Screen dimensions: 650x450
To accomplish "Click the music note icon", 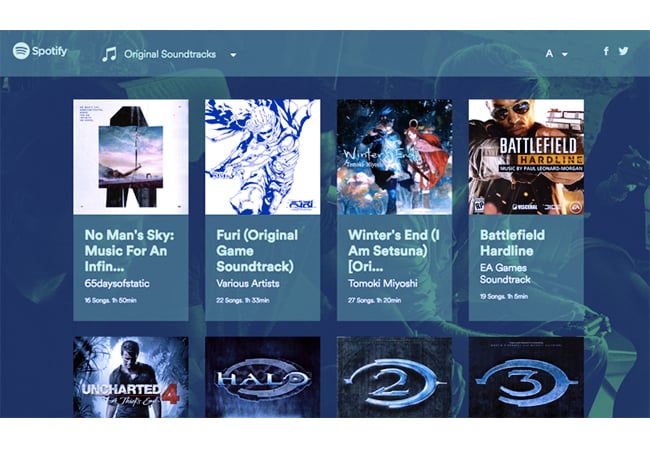I will pyautogui.click(x=110, y=54).
